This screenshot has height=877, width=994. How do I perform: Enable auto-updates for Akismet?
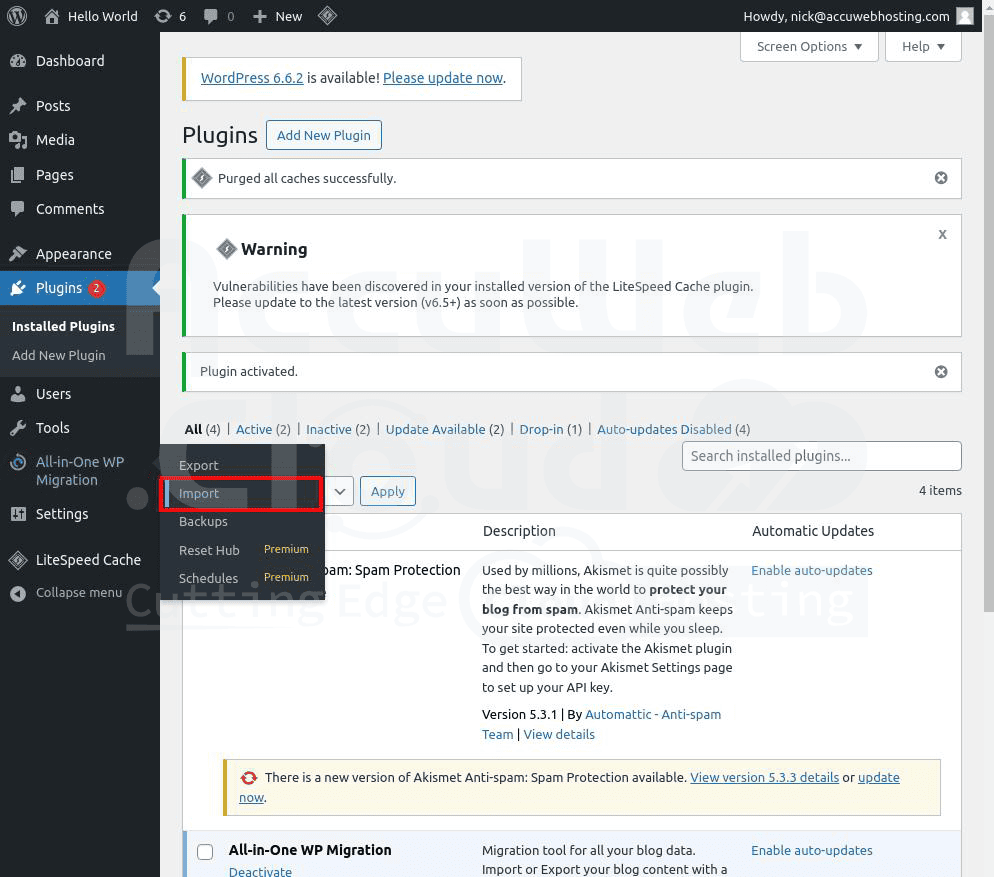pyautogui.click(x=811, y=570)
